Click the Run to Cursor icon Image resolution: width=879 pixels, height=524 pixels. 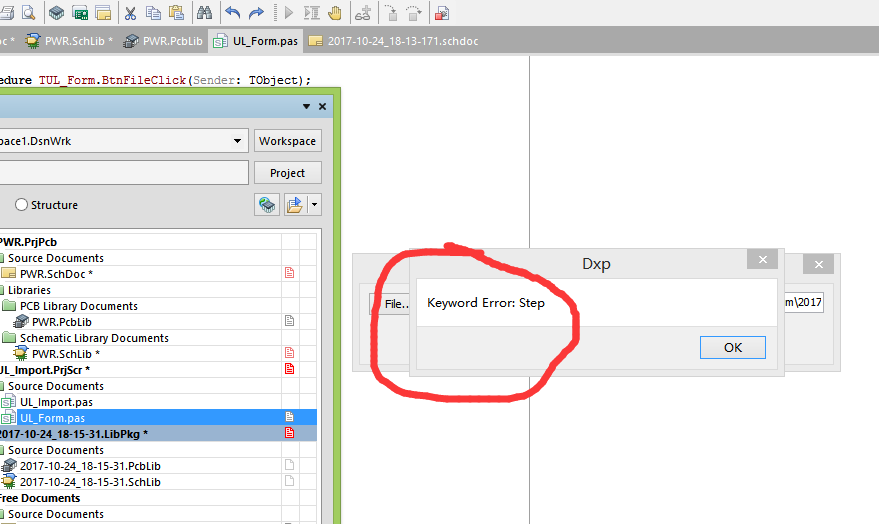pos(312,12)
